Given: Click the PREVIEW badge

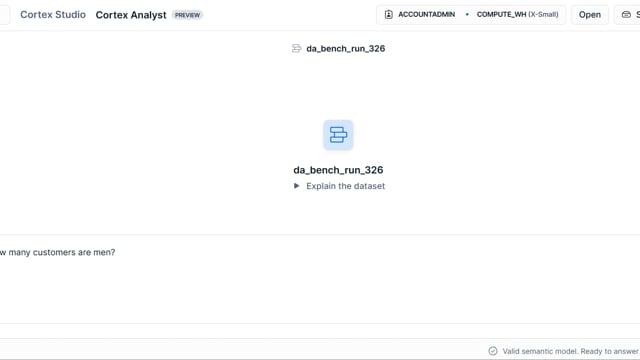Looking at the screenshot, I should pyautogui.click(x=187, y=15).
